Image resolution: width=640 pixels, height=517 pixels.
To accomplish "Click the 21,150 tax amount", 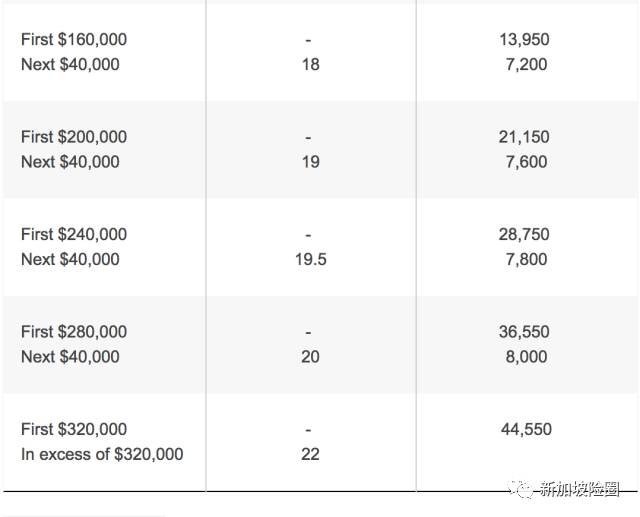I will pyautogui.click(x=524, y=137).
